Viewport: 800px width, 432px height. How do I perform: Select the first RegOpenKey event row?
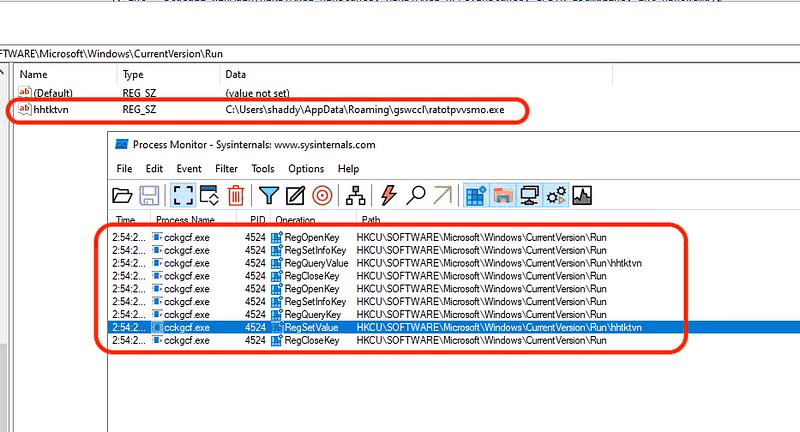455,237
